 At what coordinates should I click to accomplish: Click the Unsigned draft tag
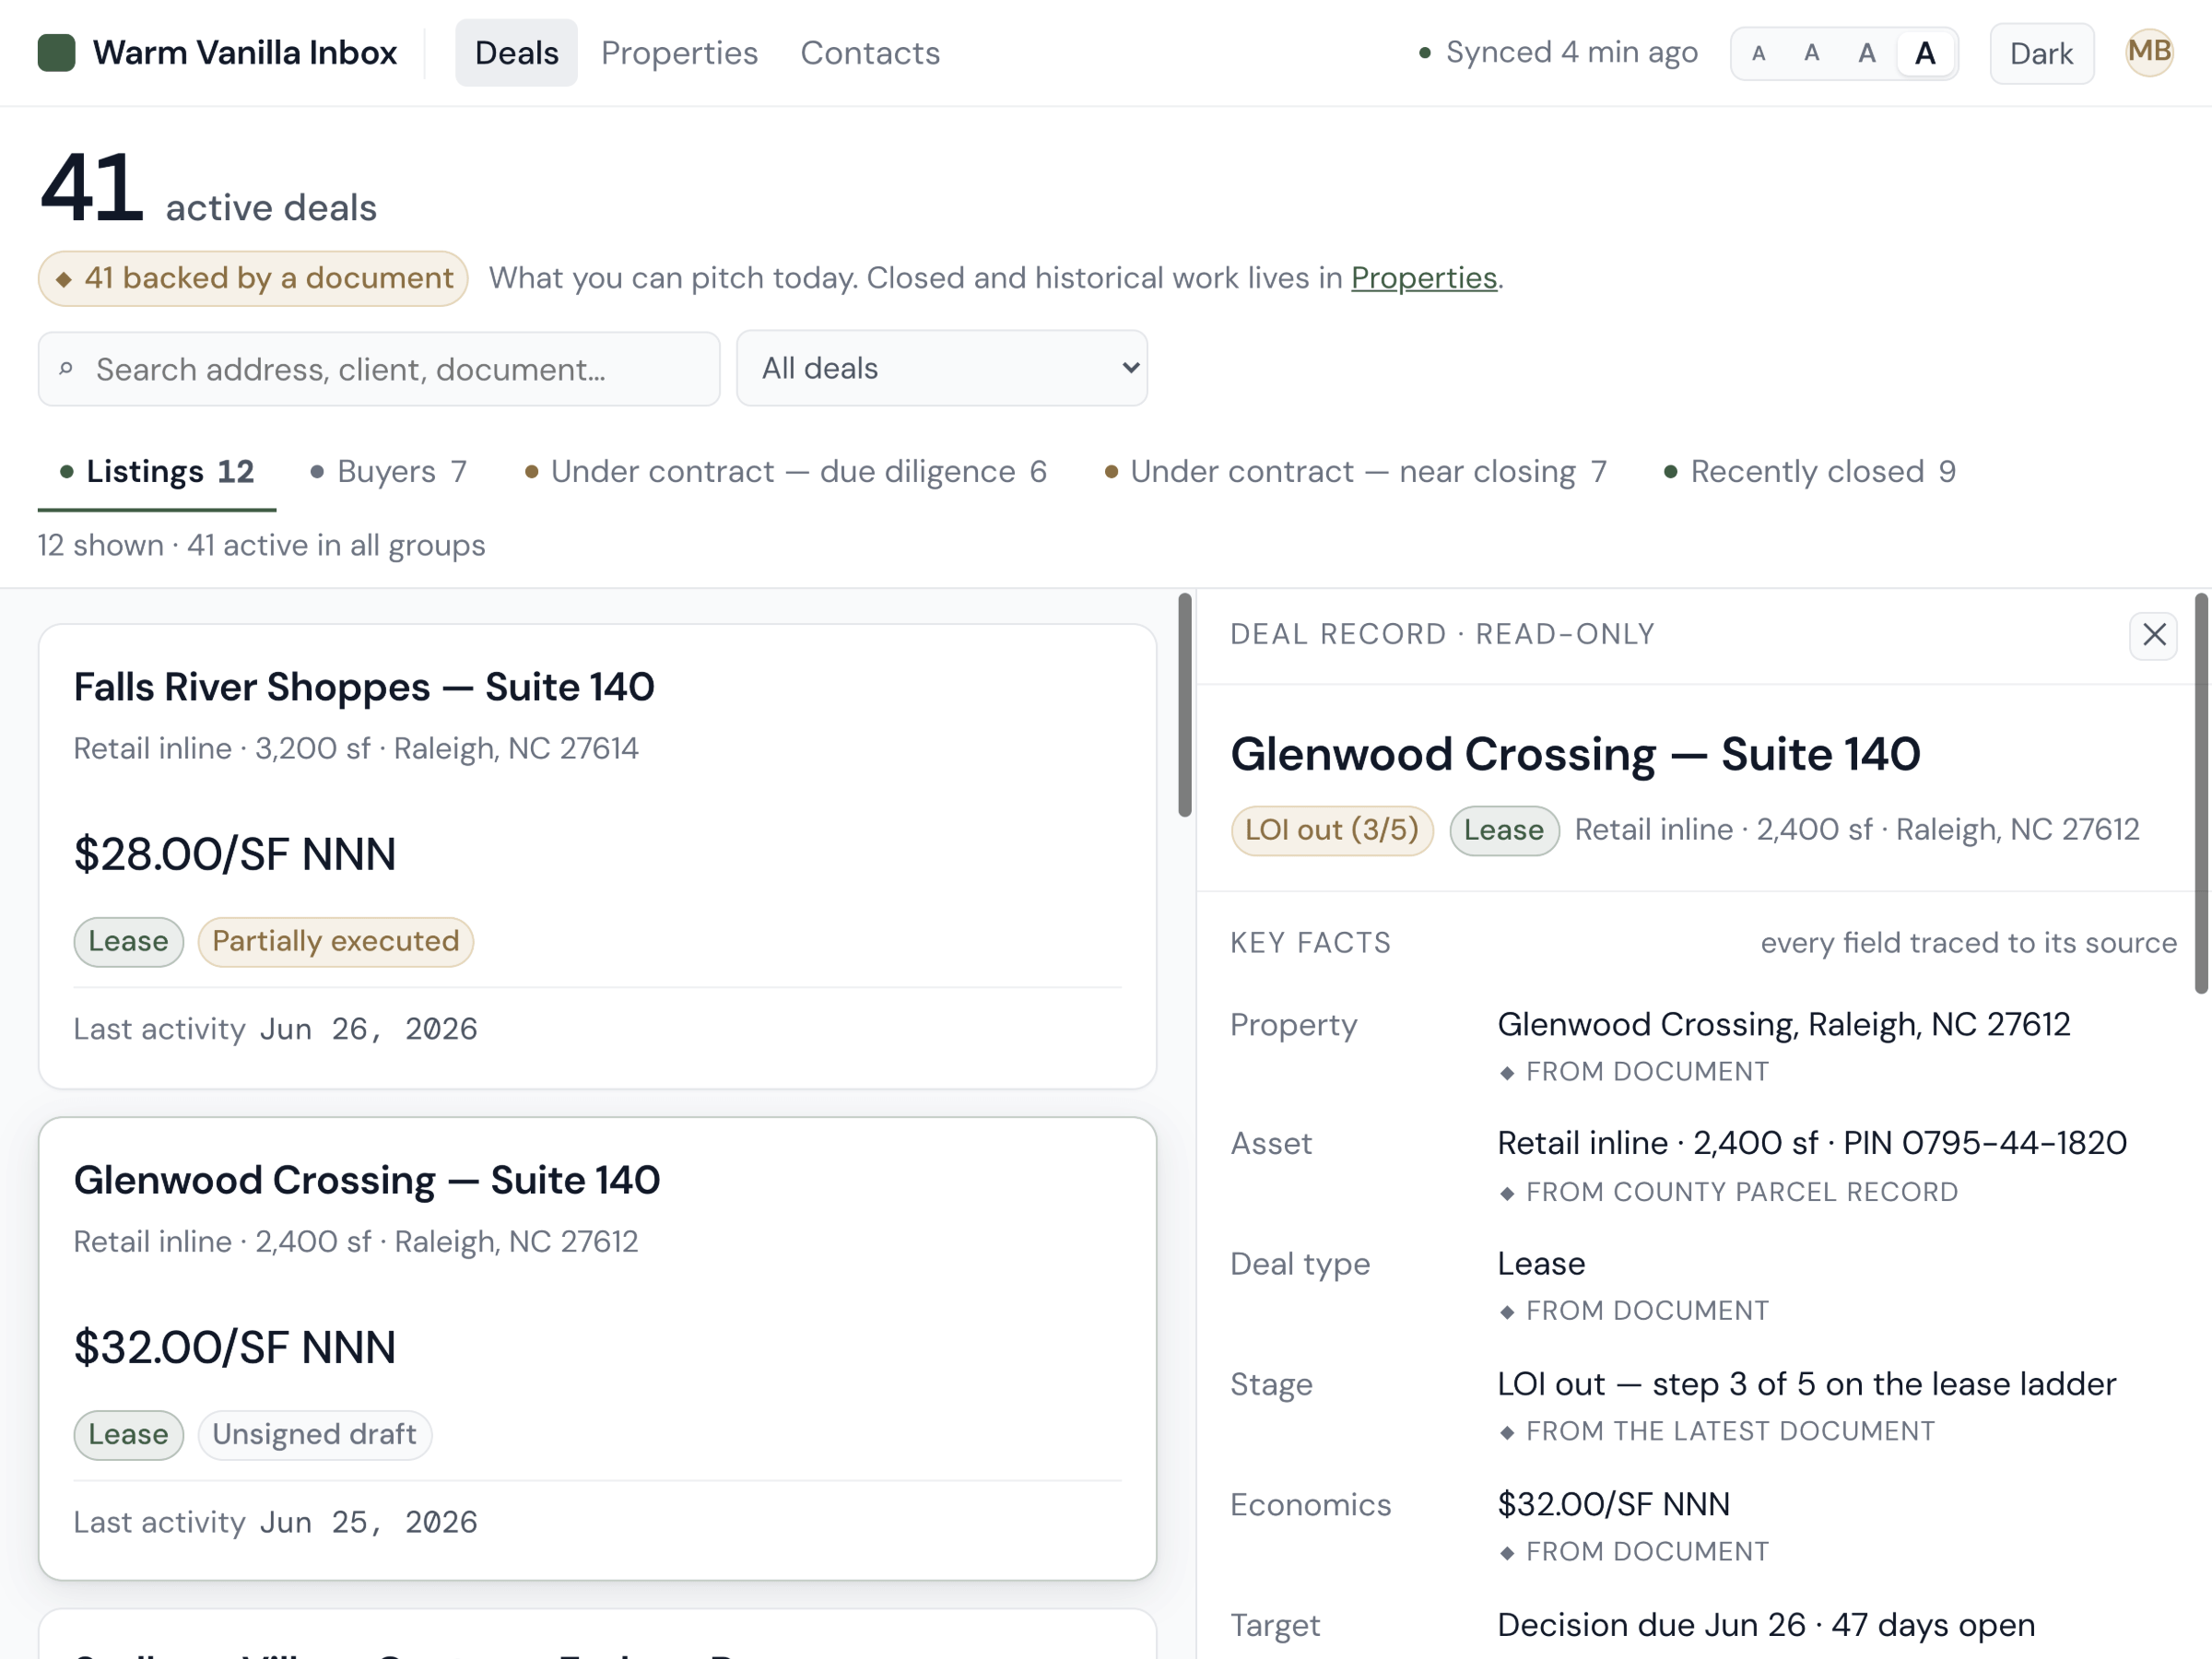314,1435
